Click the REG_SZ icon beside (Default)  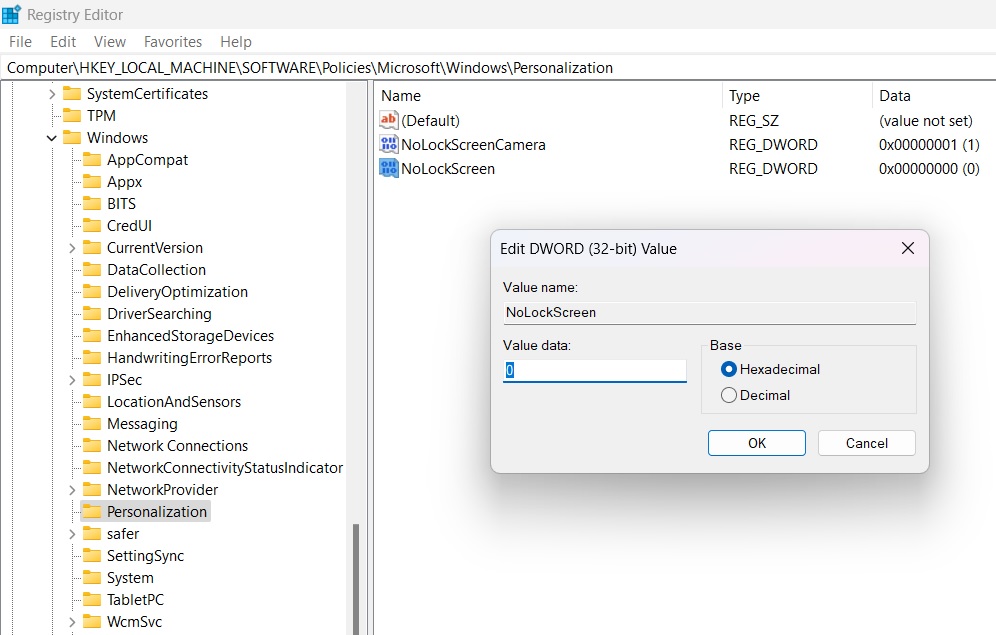coord(387,121)
